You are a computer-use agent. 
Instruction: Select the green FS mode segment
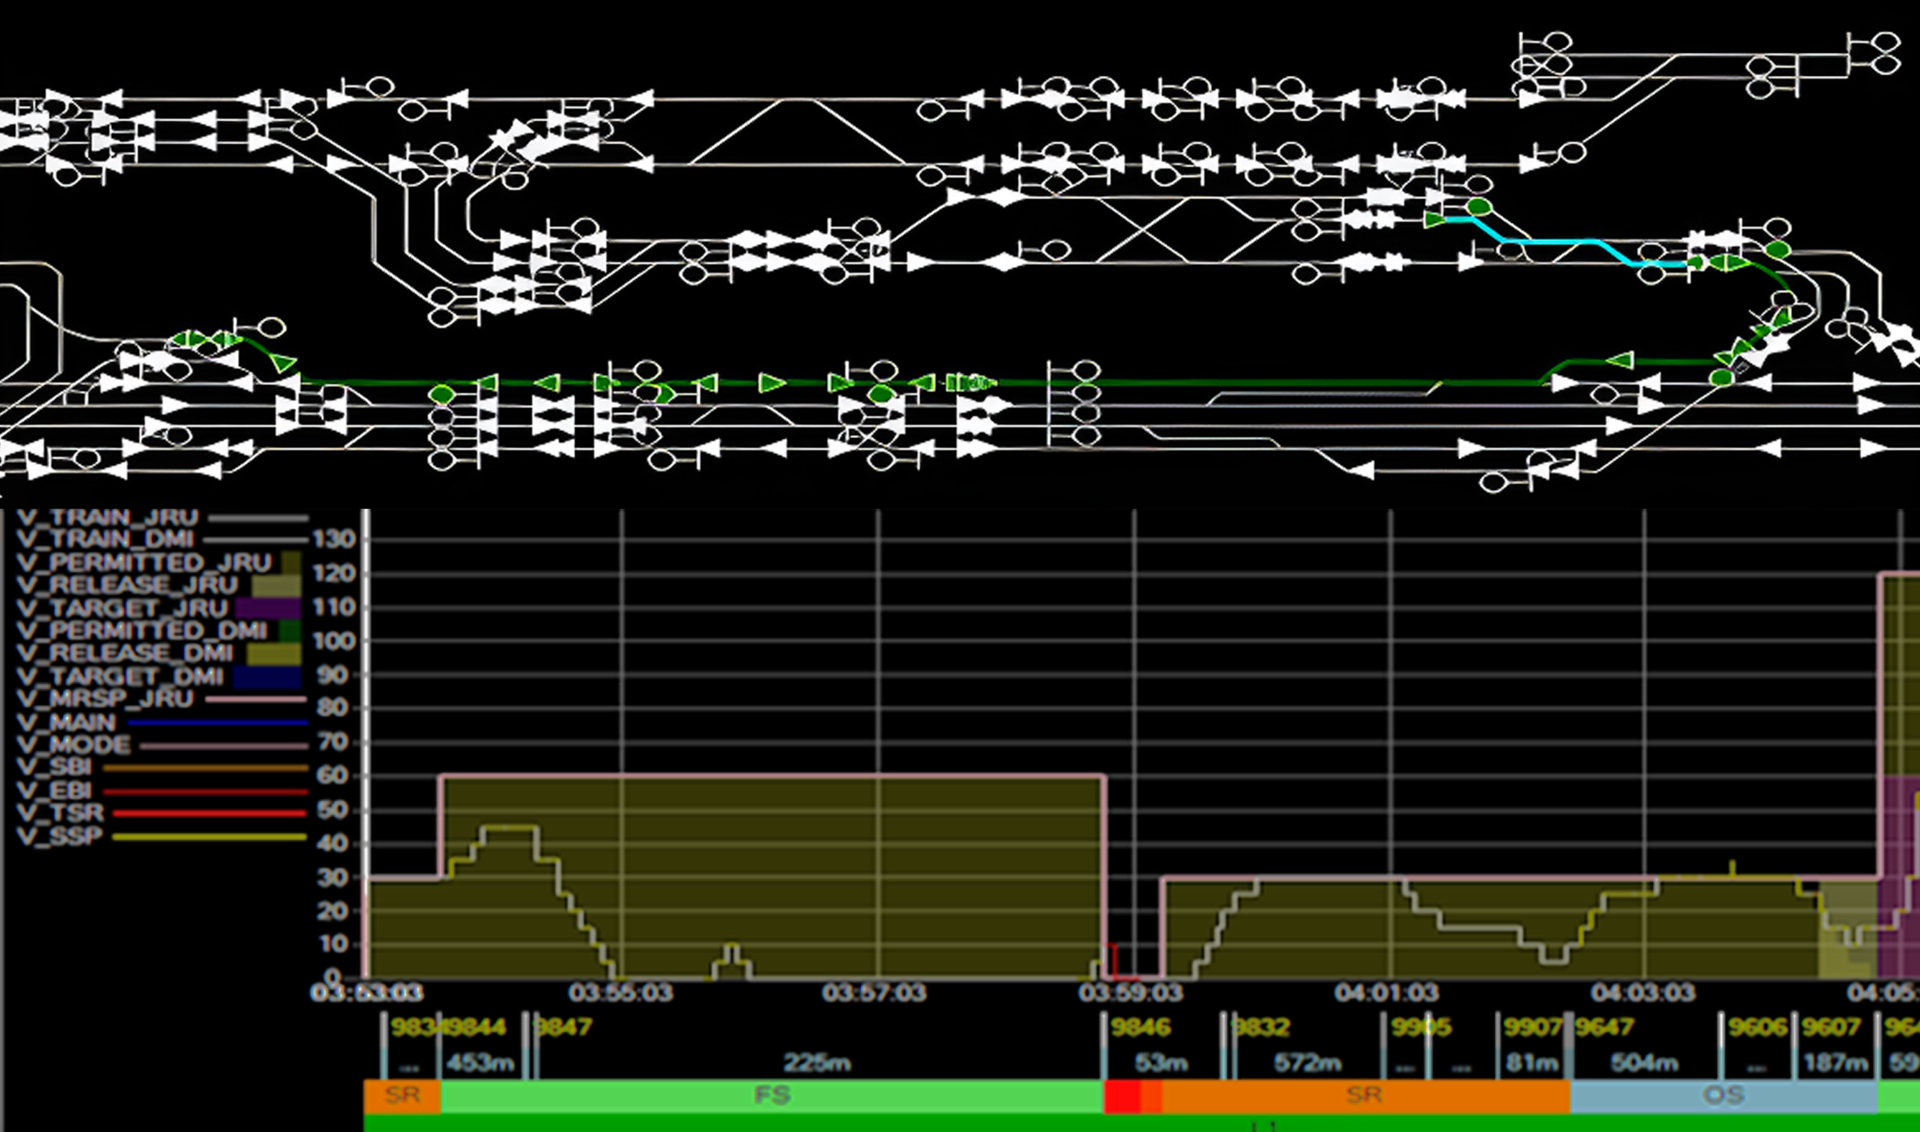(772, 1095)
